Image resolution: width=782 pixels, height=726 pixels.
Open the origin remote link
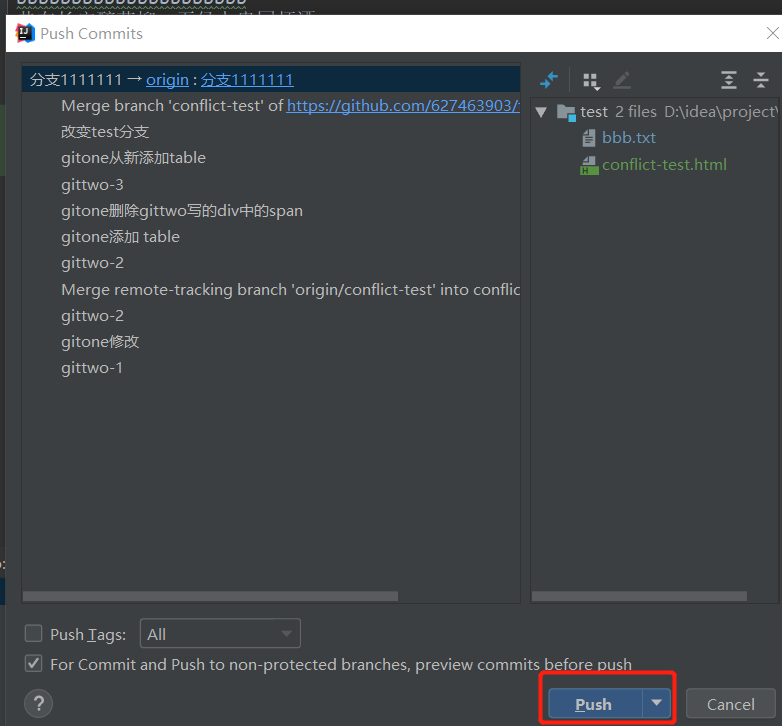tap(167, 80)
